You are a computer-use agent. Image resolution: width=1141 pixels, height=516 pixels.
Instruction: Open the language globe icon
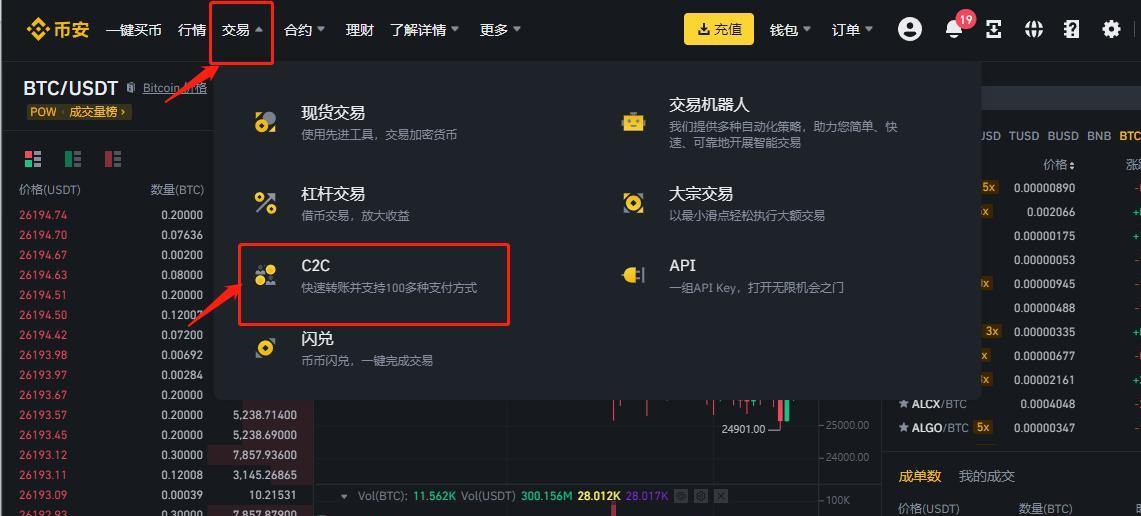1033,29
